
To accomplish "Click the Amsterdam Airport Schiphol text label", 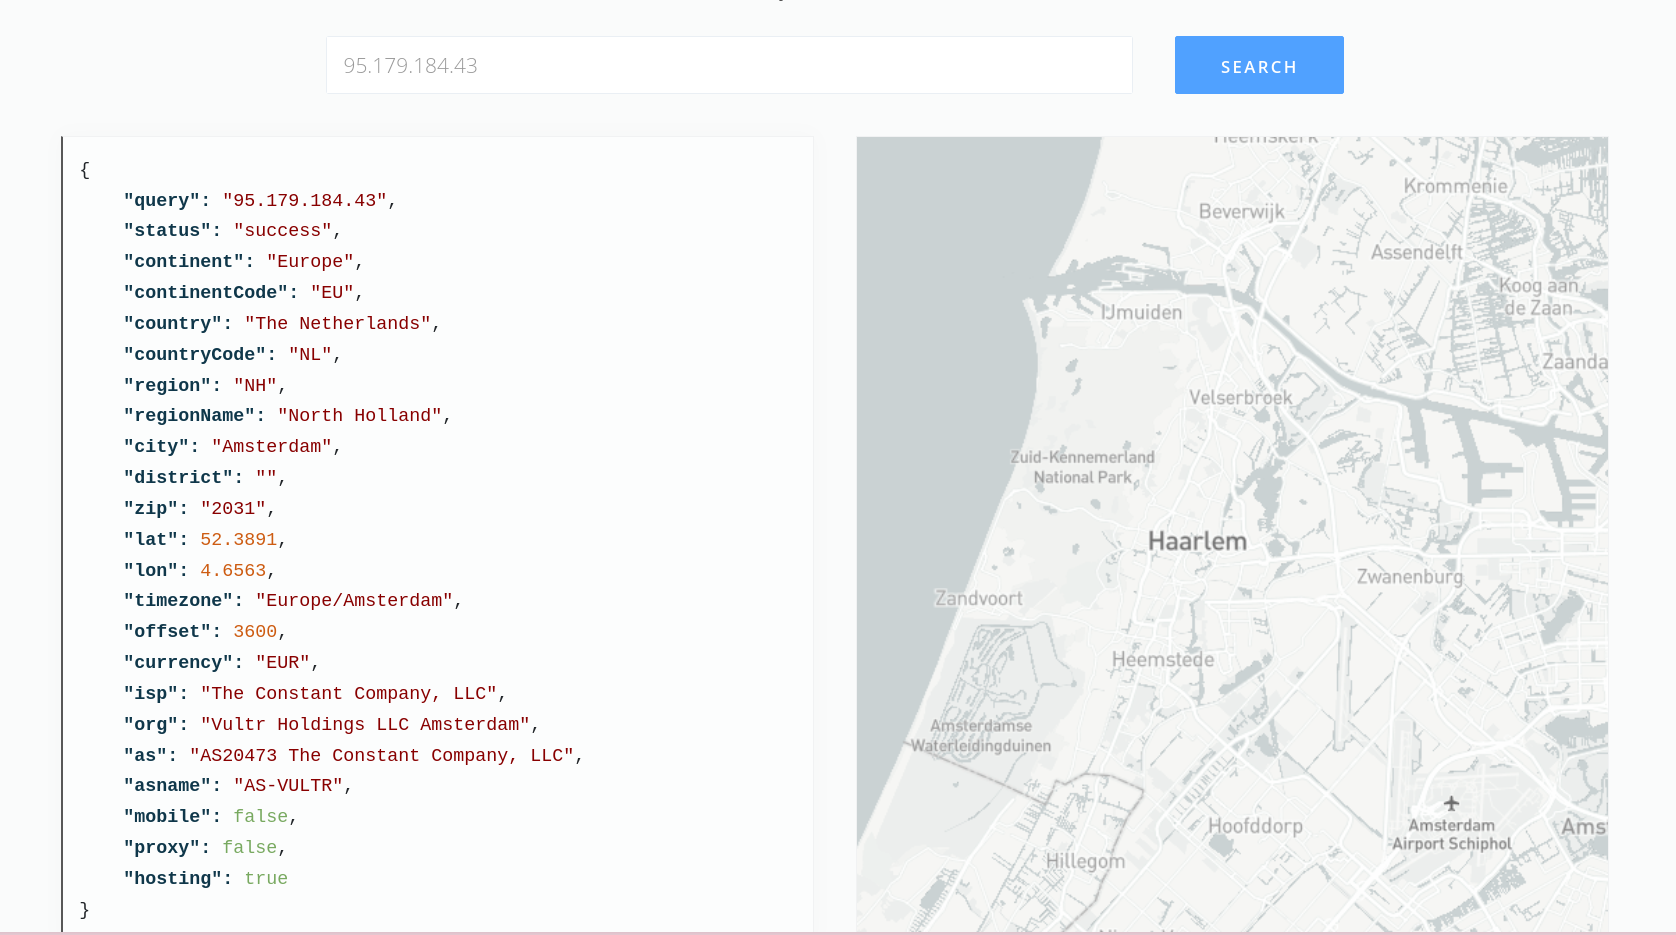I will click(x=1451, y=835).
